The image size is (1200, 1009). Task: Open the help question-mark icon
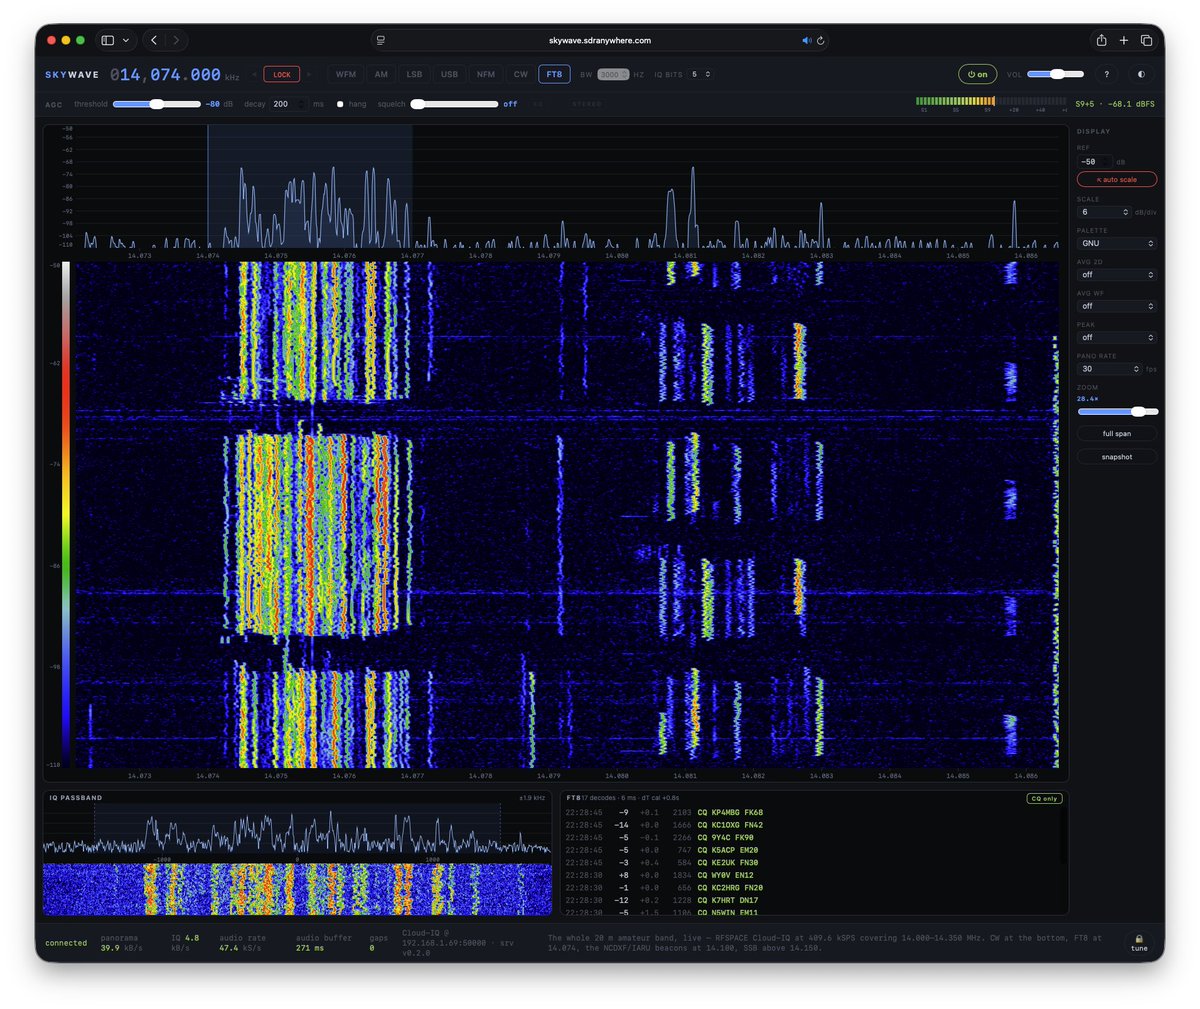click(x=1106, y=74)
